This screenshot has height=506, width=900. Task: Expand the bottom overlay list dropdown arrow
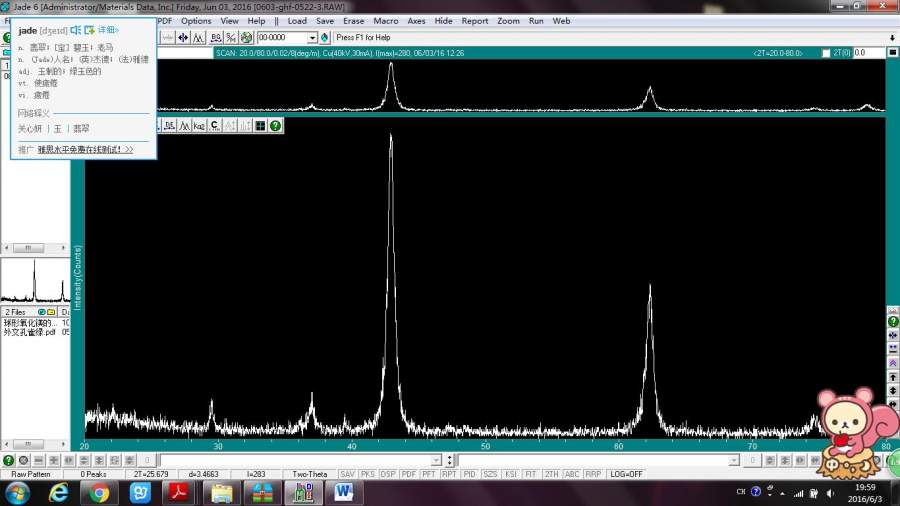click(435, 460)
